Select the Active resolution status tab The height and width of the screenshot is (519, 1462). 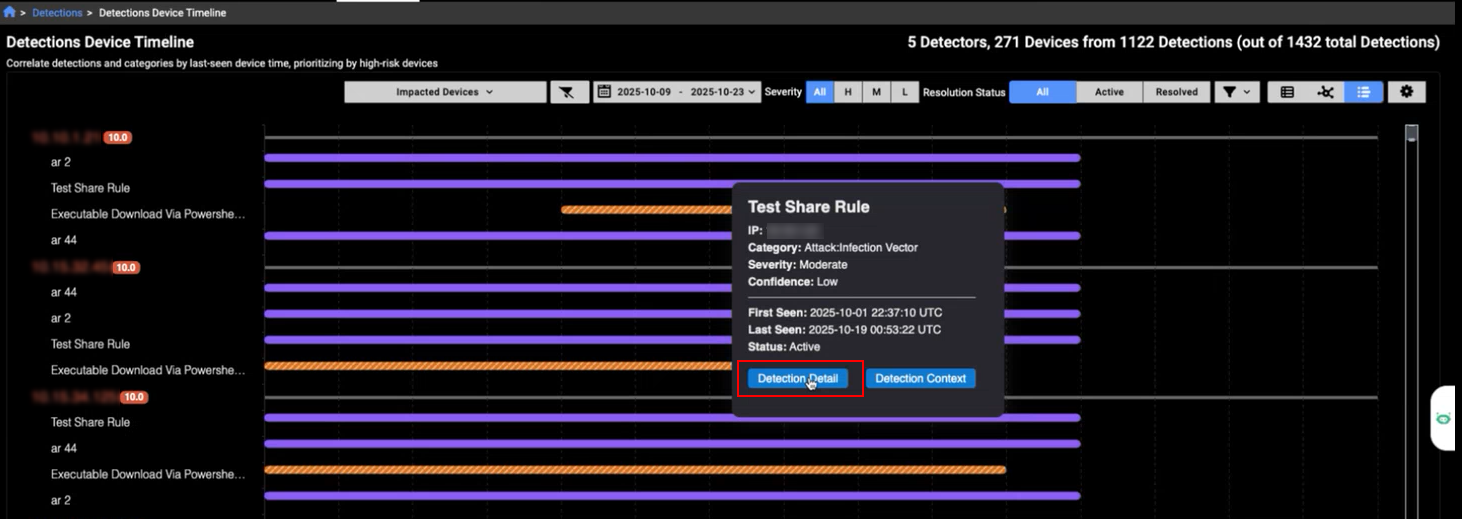pyautogui.click(x=1109, y=92)
